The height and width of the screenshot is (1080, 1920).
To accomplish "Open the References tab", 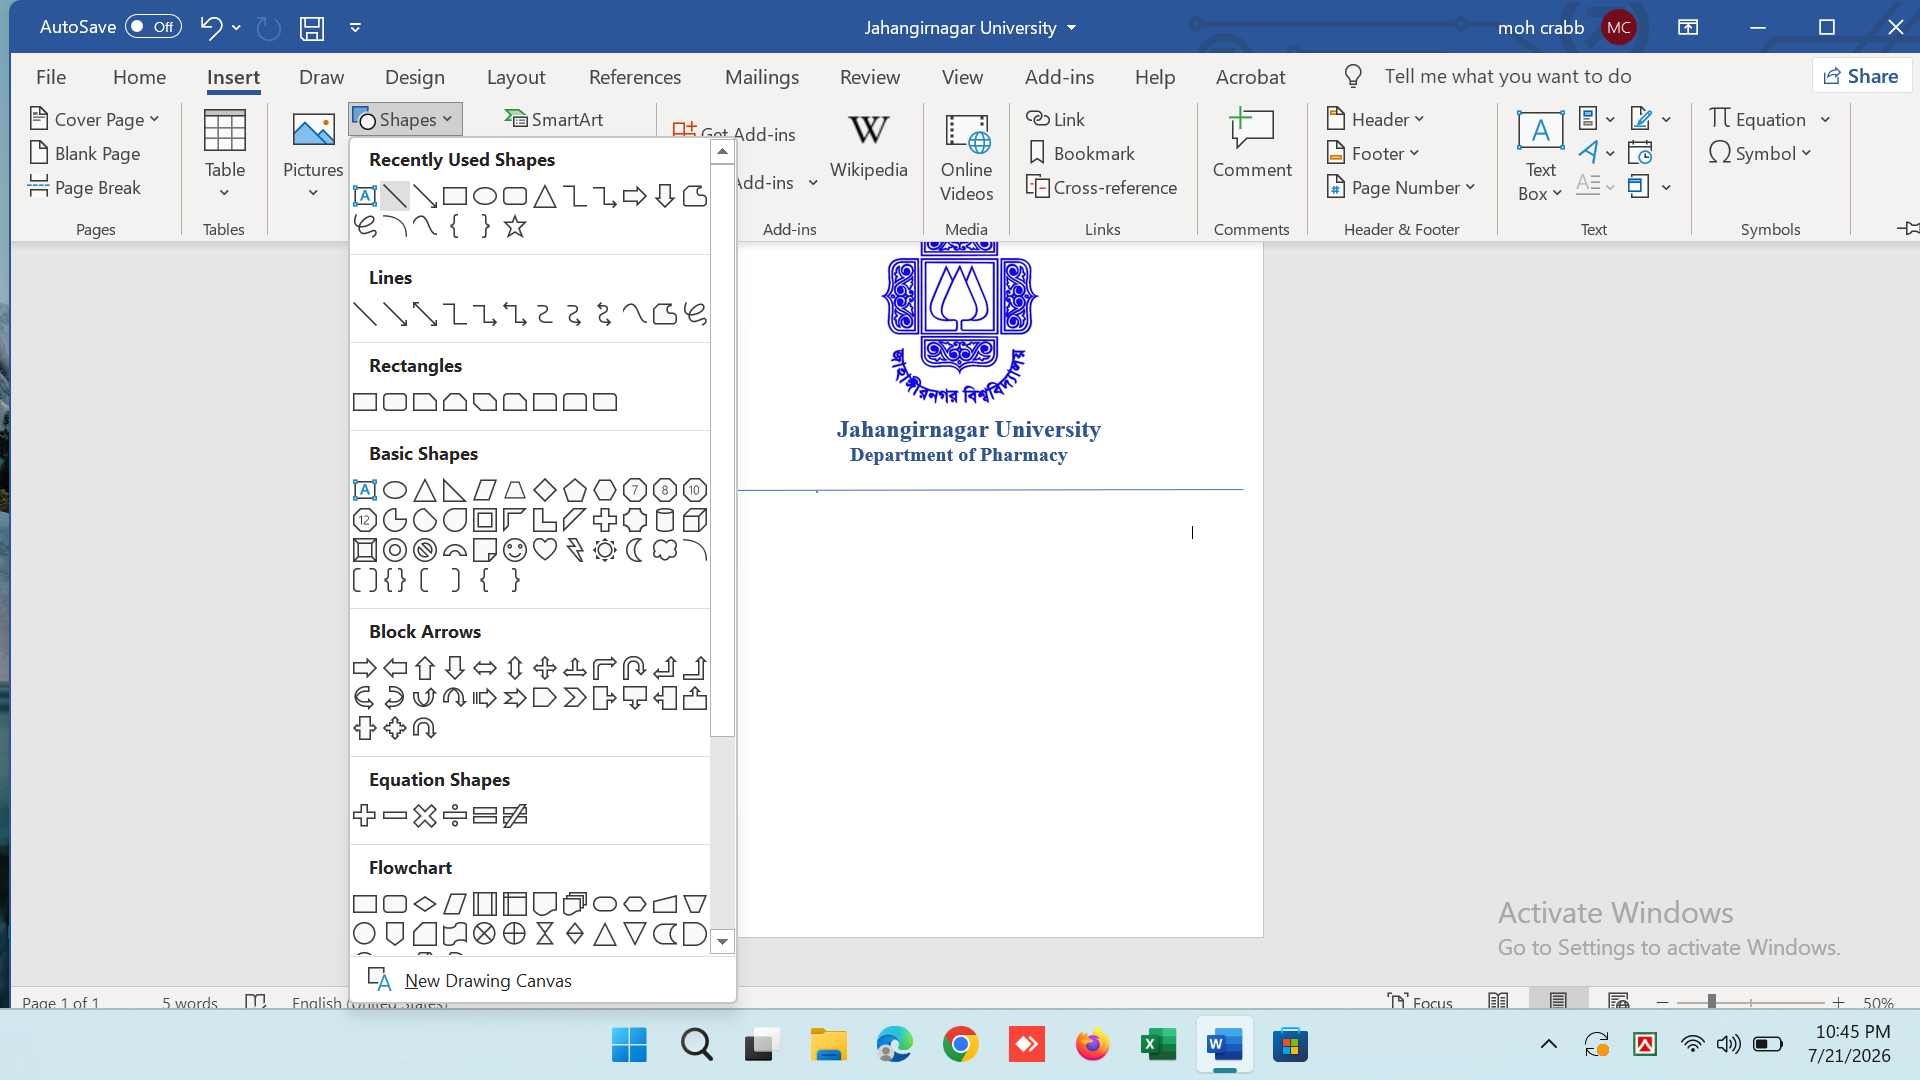I will [x=635, y=77].
